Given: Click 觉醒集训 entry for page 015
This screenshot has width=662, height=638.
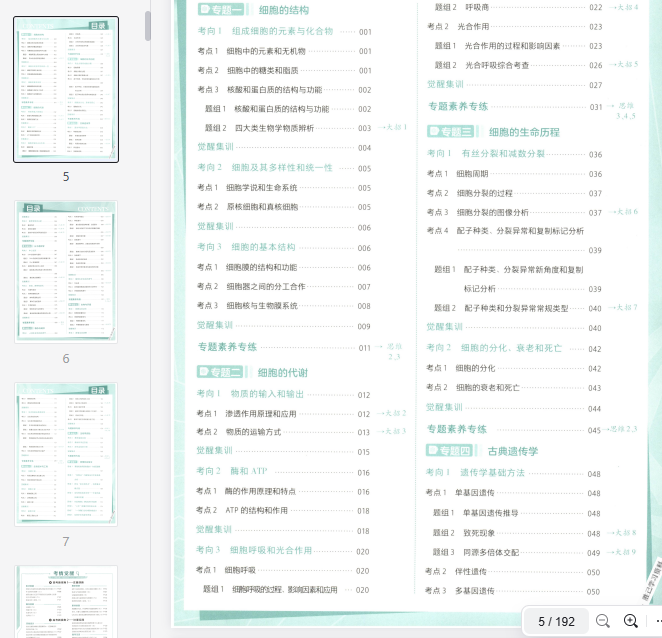Looking at the screenshot, I should (283, 451).
